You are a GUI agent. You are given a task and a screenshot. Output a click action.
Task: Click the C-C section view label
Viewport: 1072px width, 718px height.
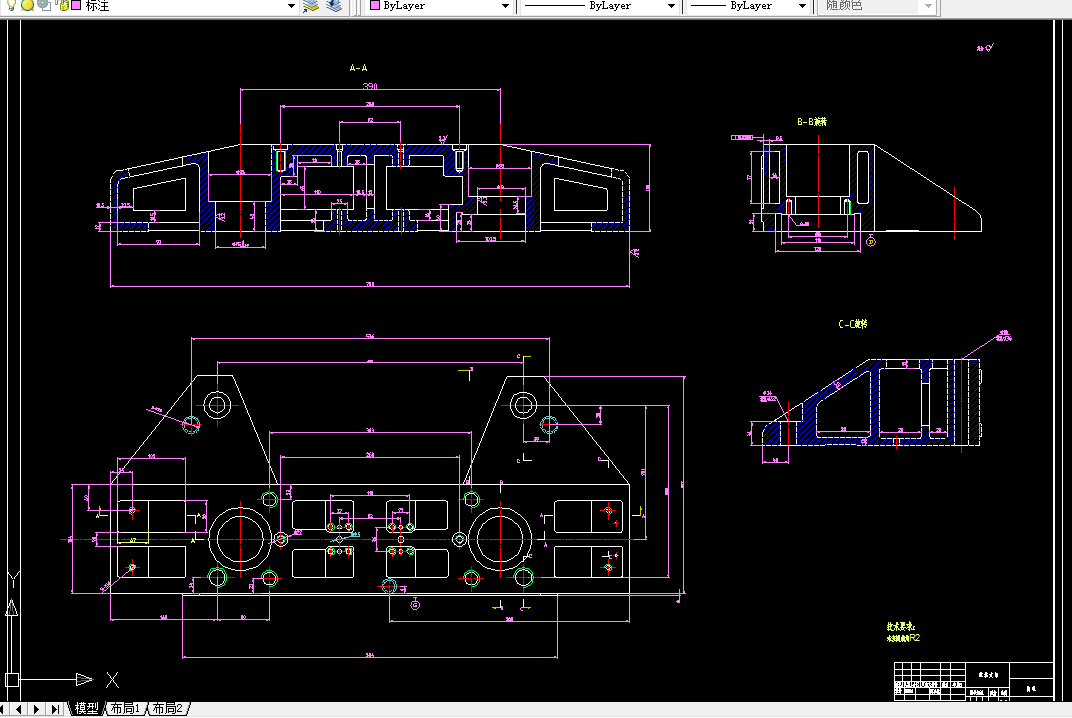[x=853, y=324]
